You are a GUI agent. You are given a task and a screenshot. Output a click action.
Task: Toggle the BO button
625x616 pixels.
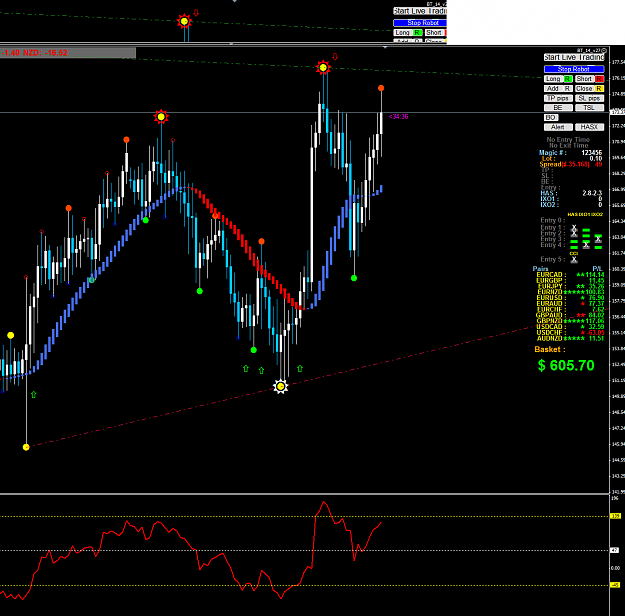coord(551,118)
